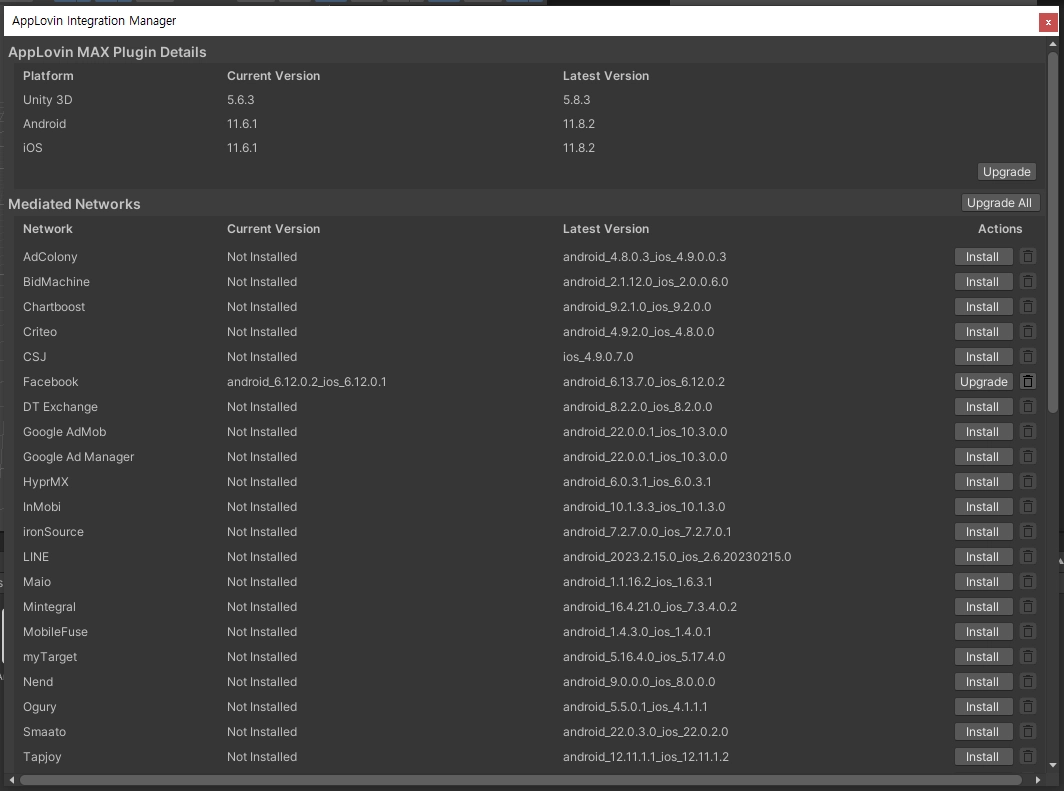Image resolution: width=1064 pixels, height=791 pixels.
Task: Click the trash icon in Maio row
Action: [1027, 582]
